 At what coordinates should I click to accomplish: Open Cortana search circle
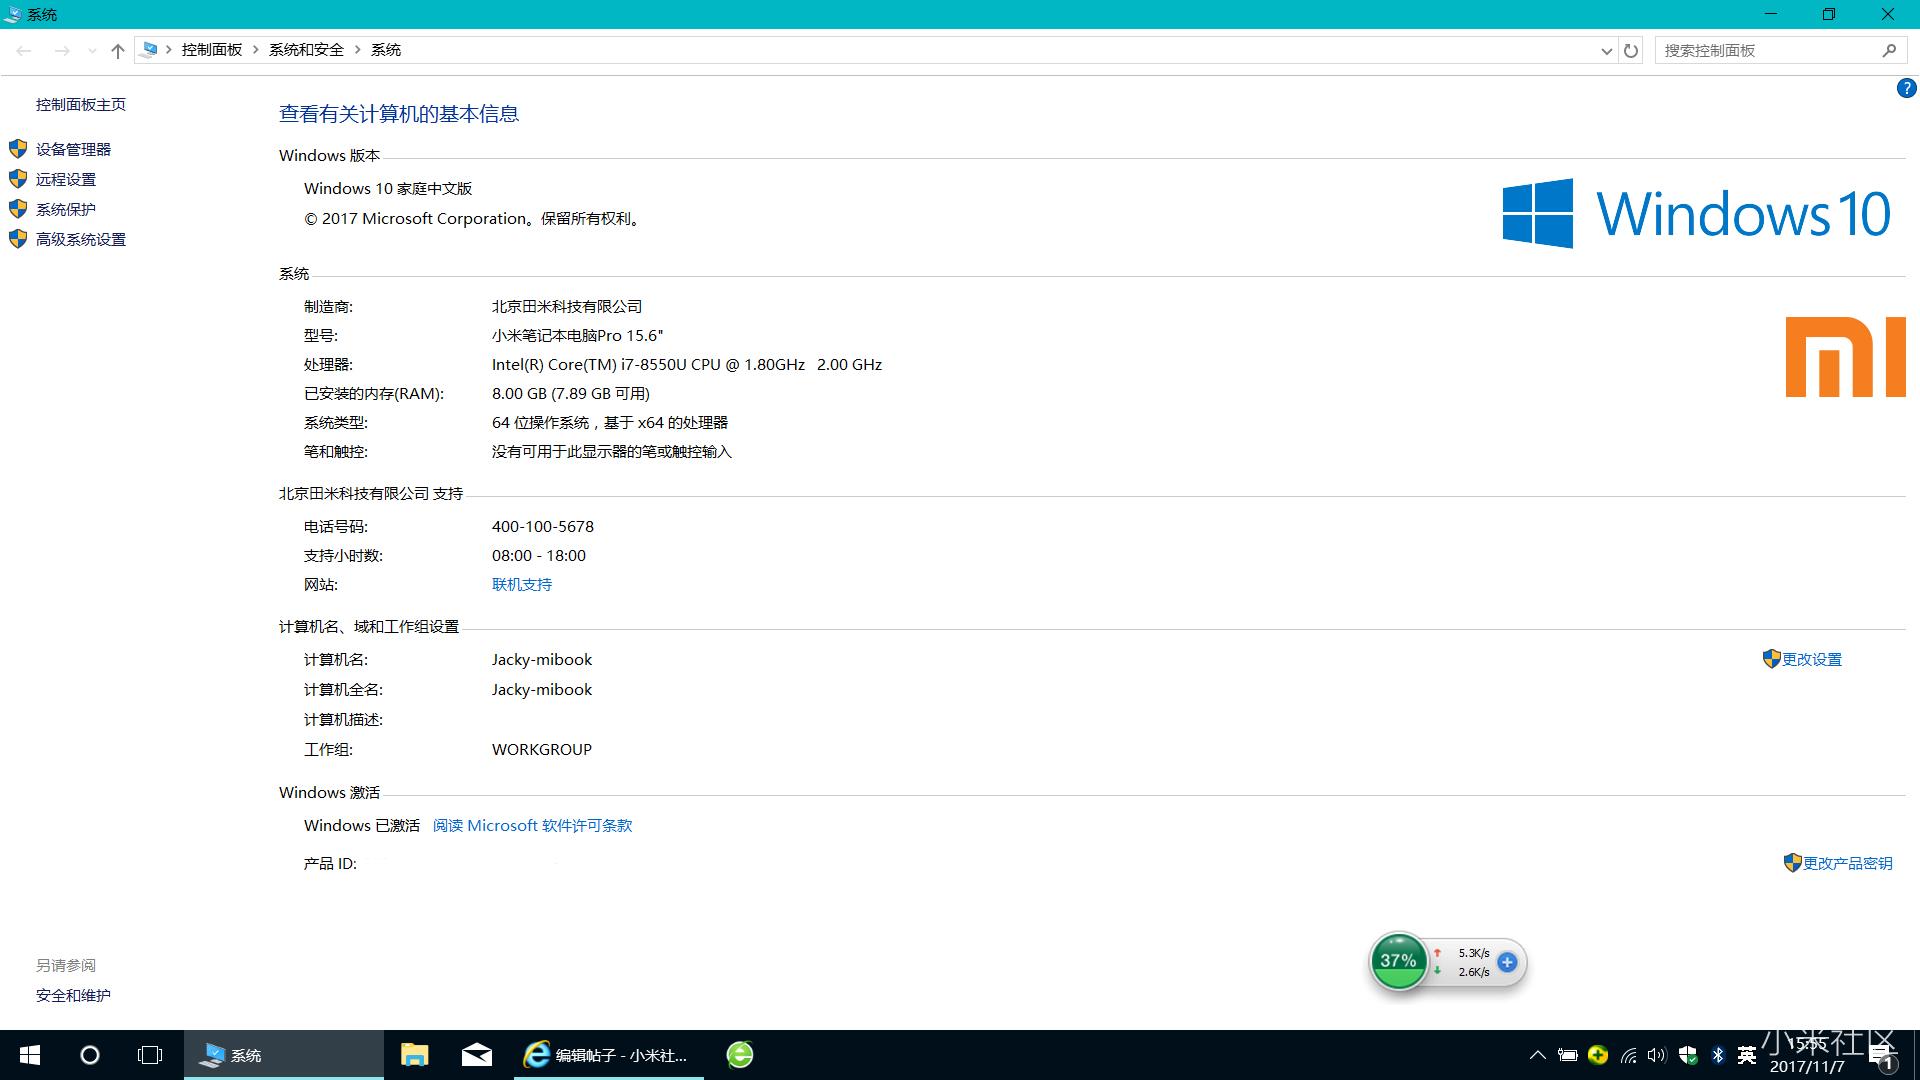pos(90,1055)
